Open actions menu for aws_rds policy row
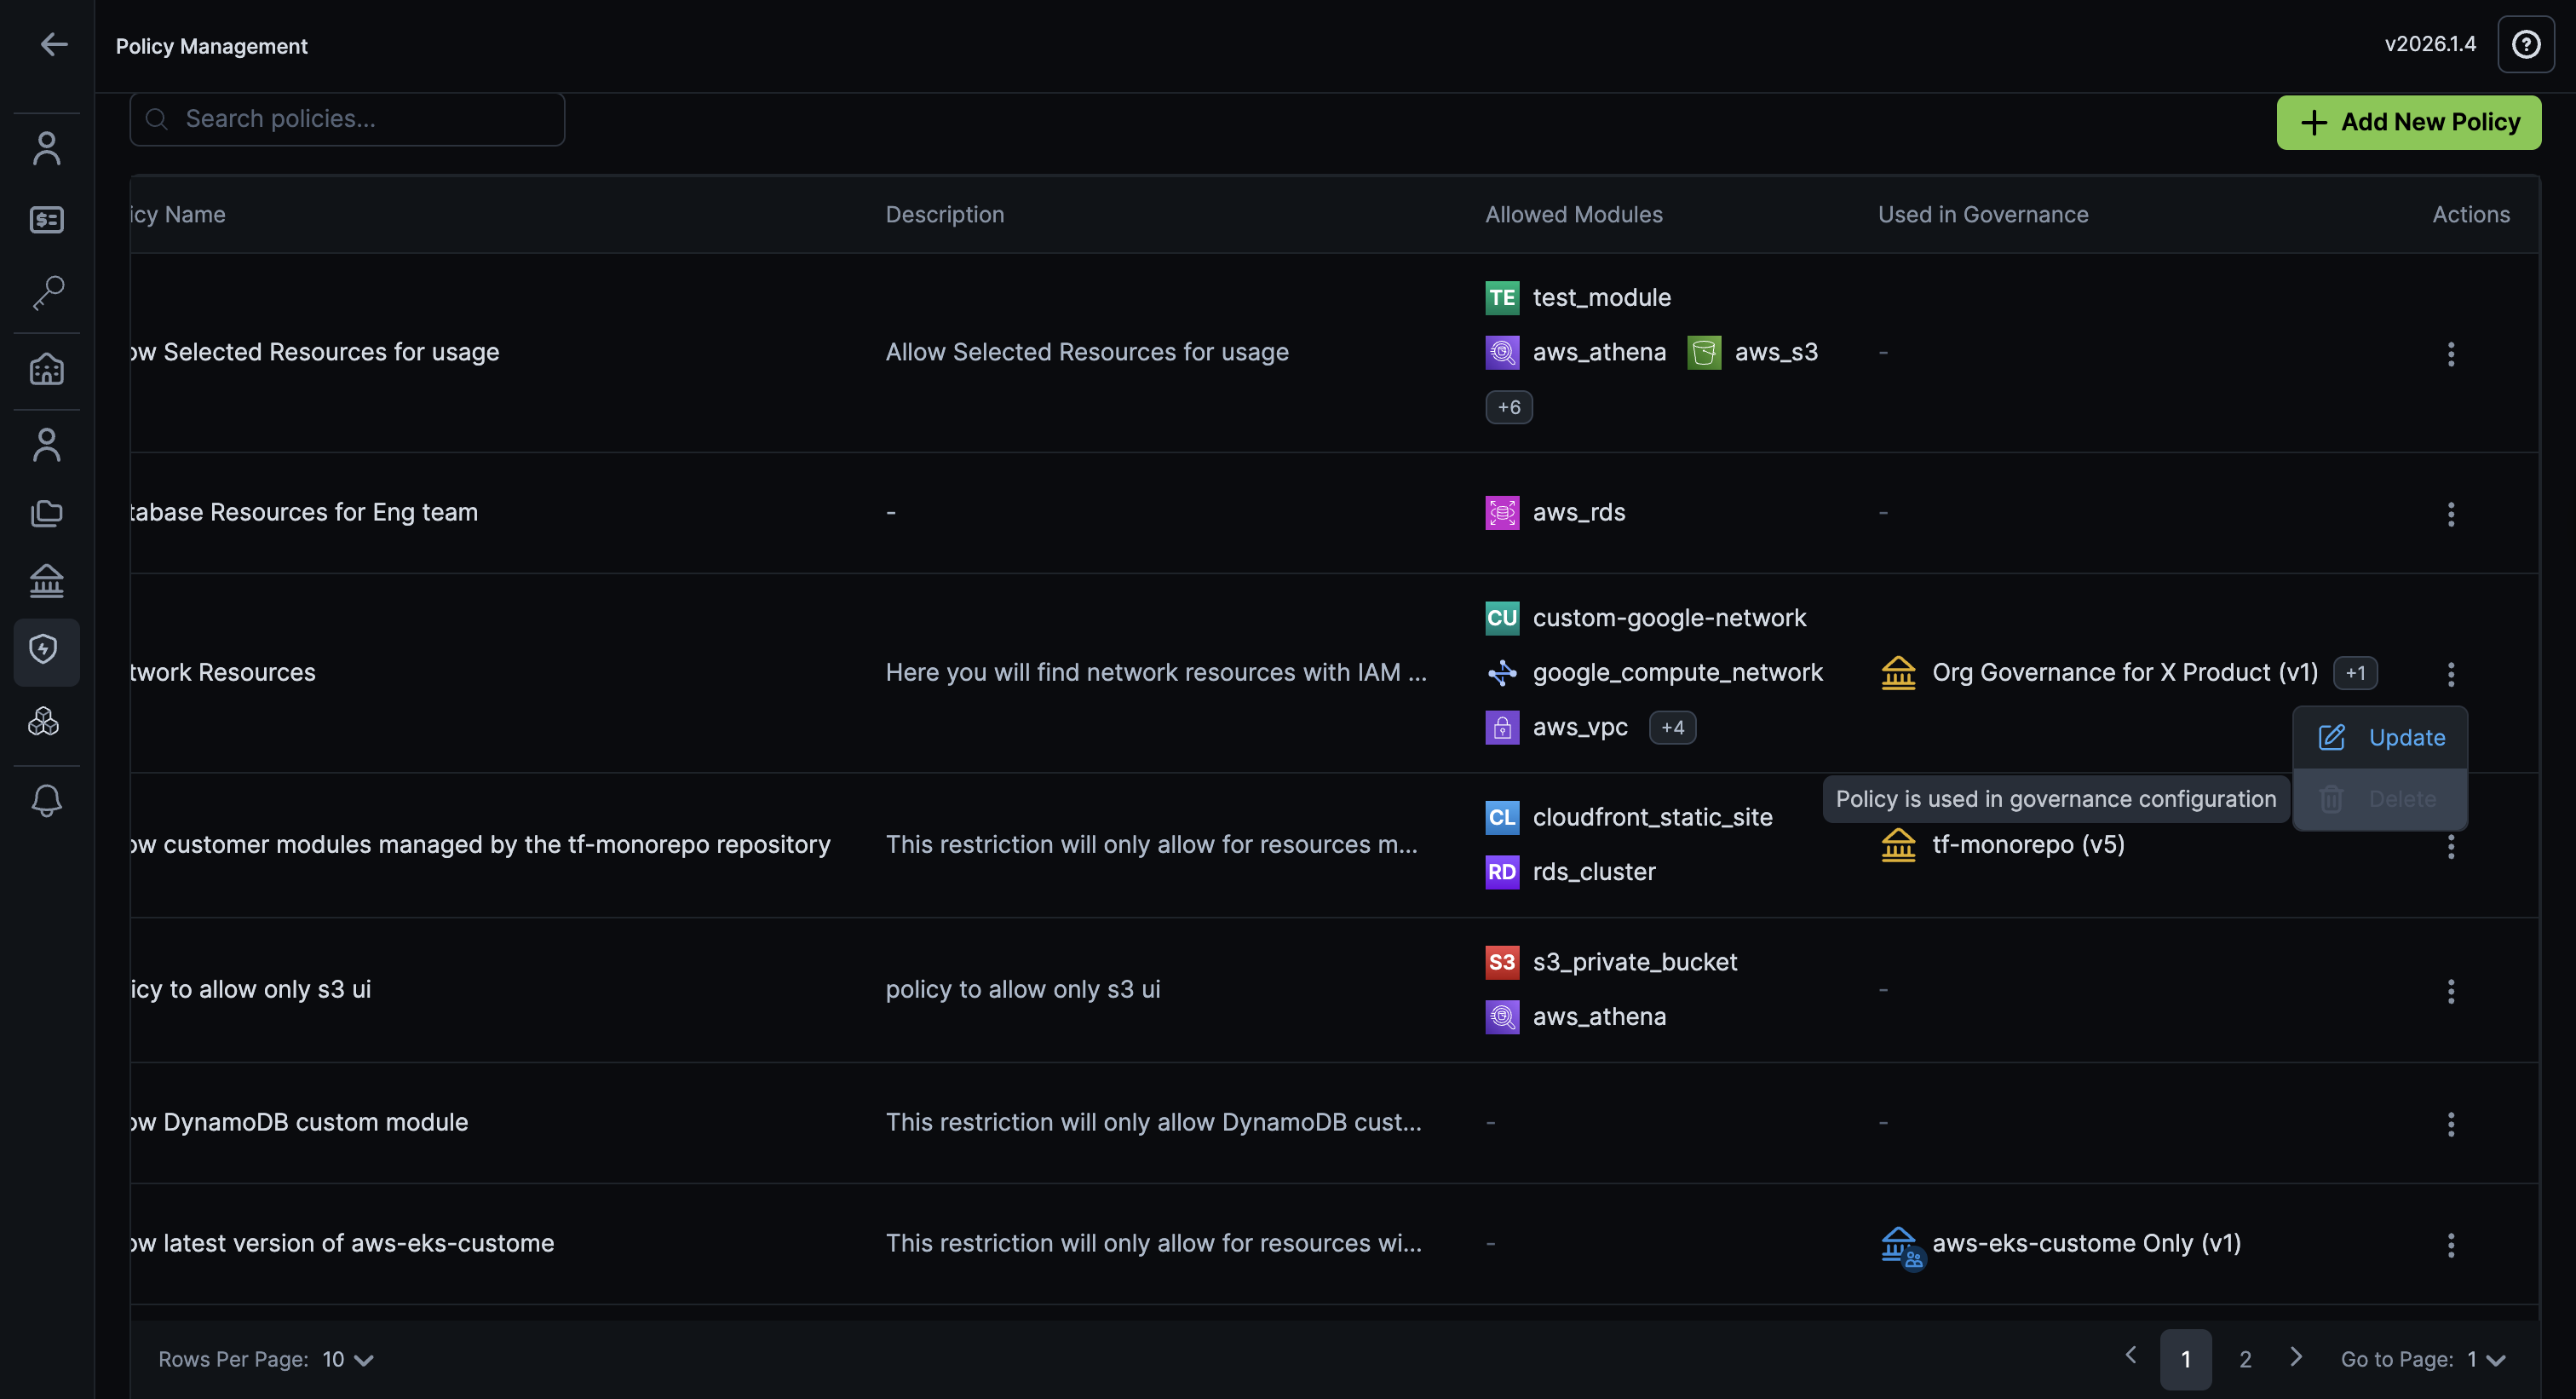 click(x=2450, y=514)
